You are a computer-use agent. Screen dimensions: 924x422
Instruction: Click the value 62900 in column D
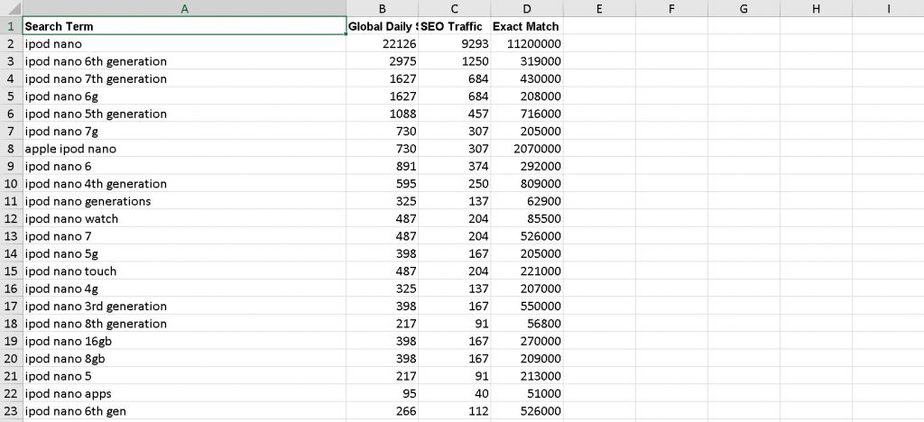(x=527, y=201)
